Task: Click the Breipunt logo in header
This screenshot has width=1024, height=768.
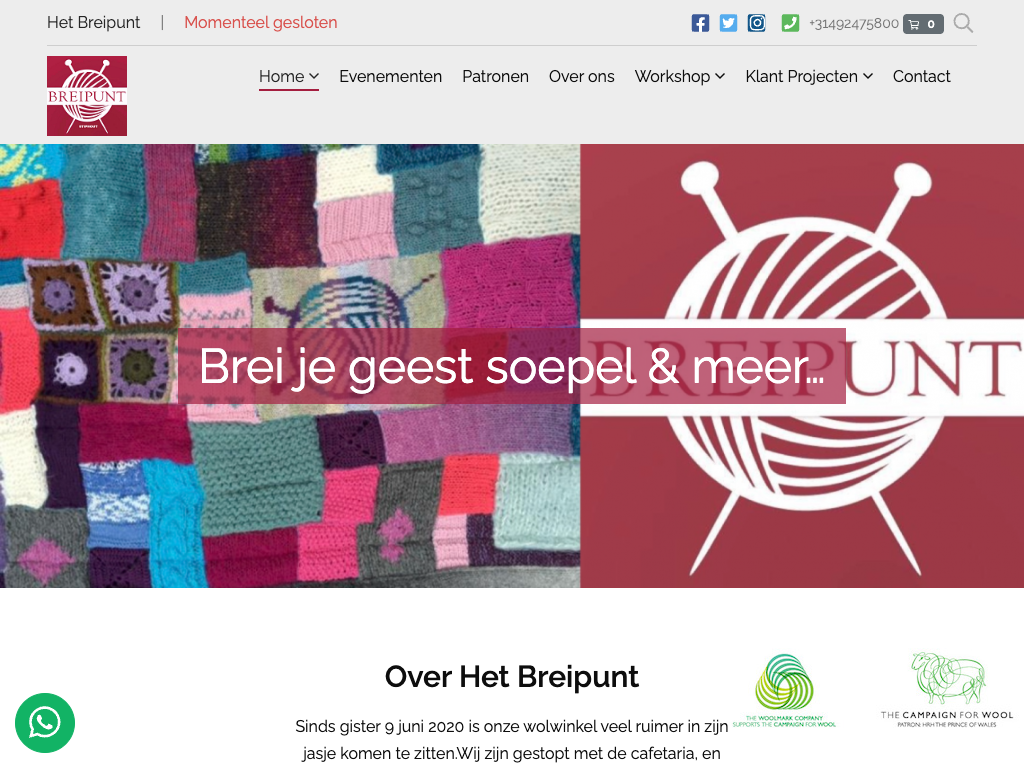Action: [87, 96]
